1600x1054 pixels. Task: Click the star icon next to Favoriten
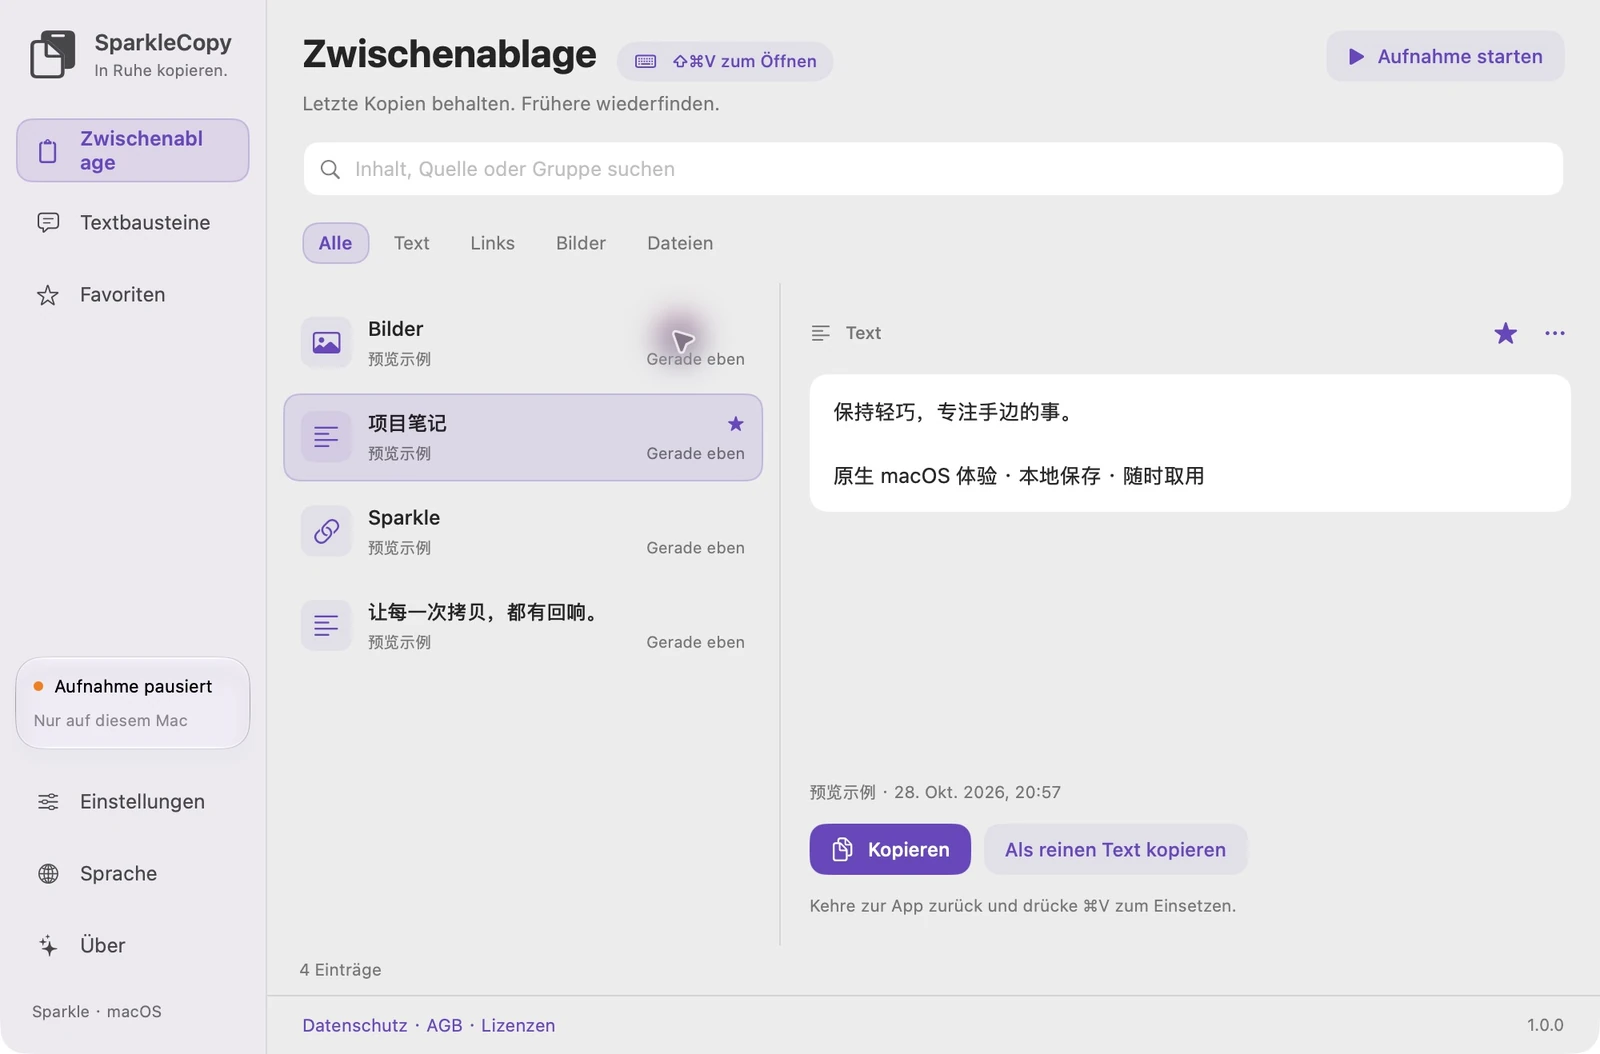48,295
